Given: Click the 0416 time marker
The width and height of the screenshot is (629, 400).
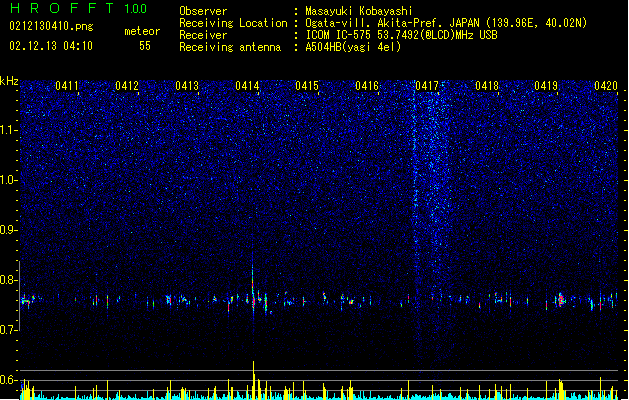Looking at the screenshot, I should point(367,86).
